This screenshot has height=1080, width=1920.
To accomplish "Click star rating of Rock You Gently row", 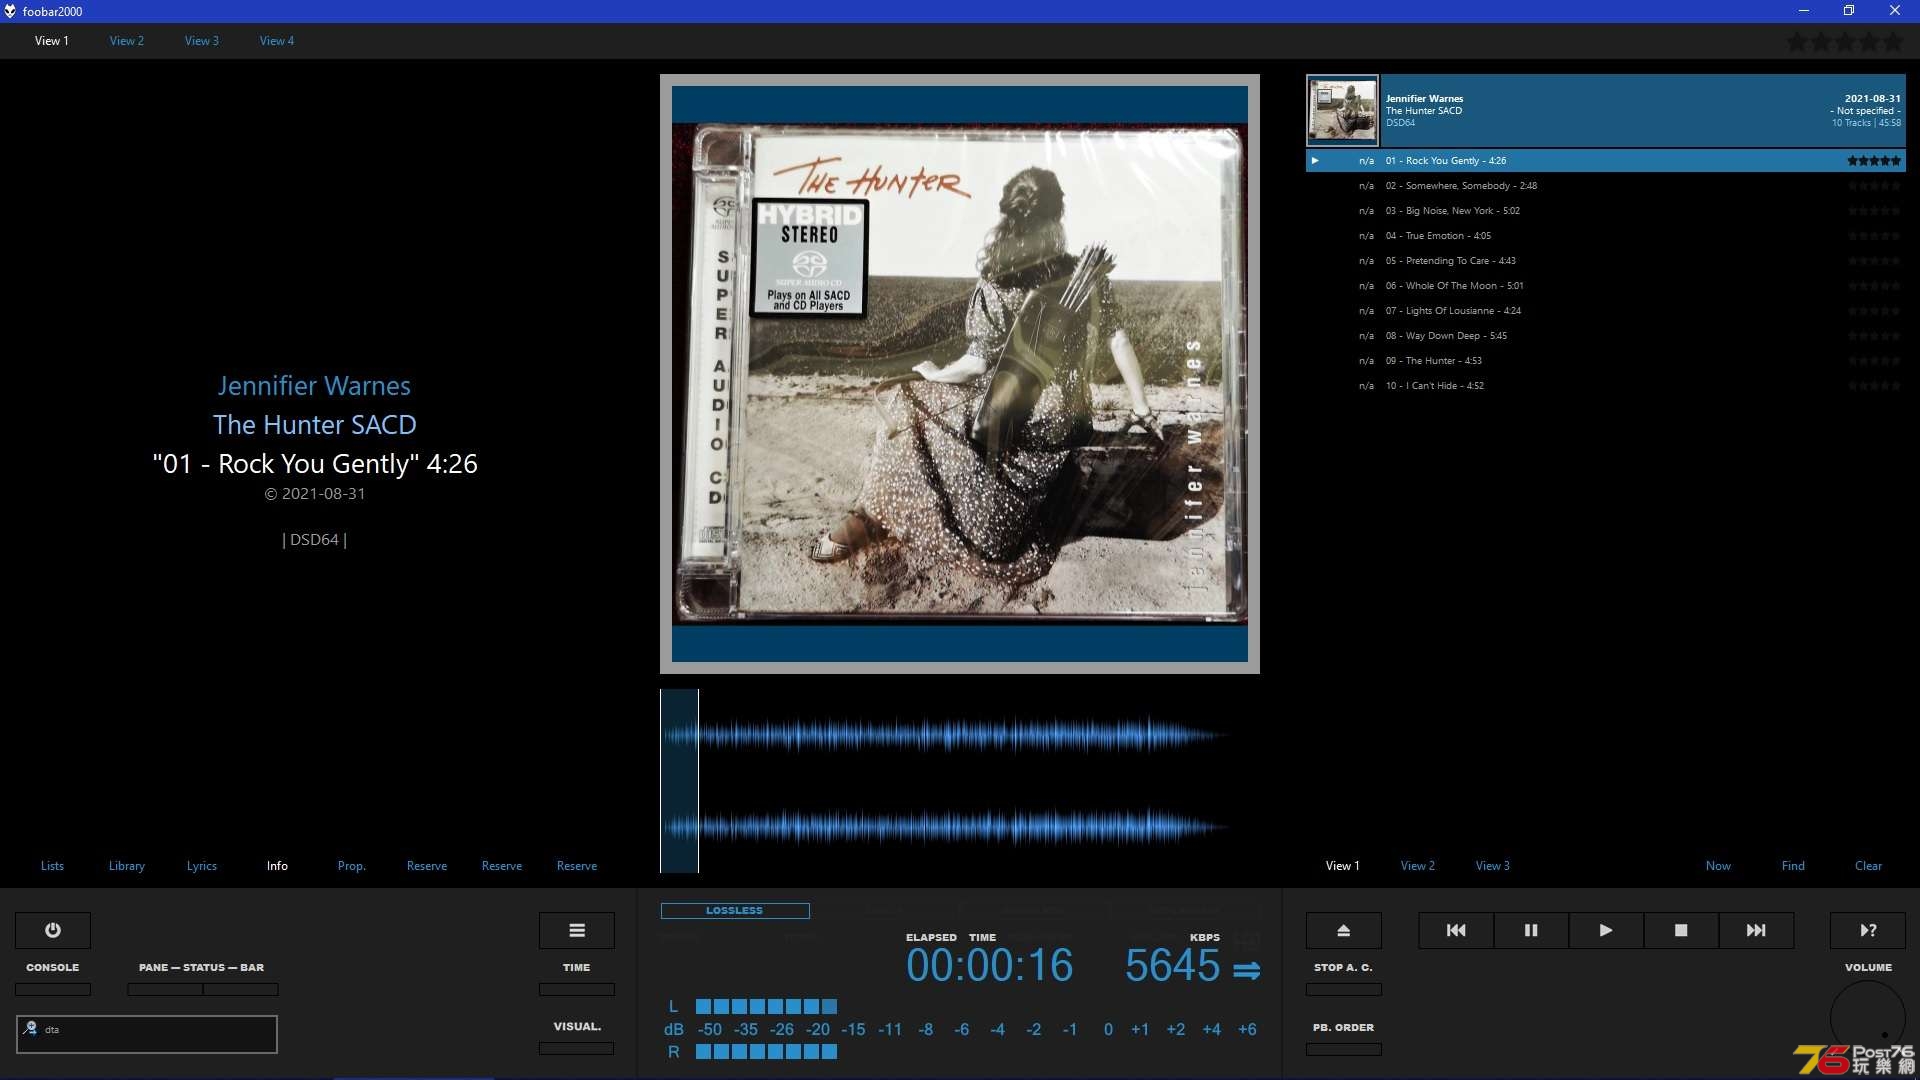I will [1874, 161].
